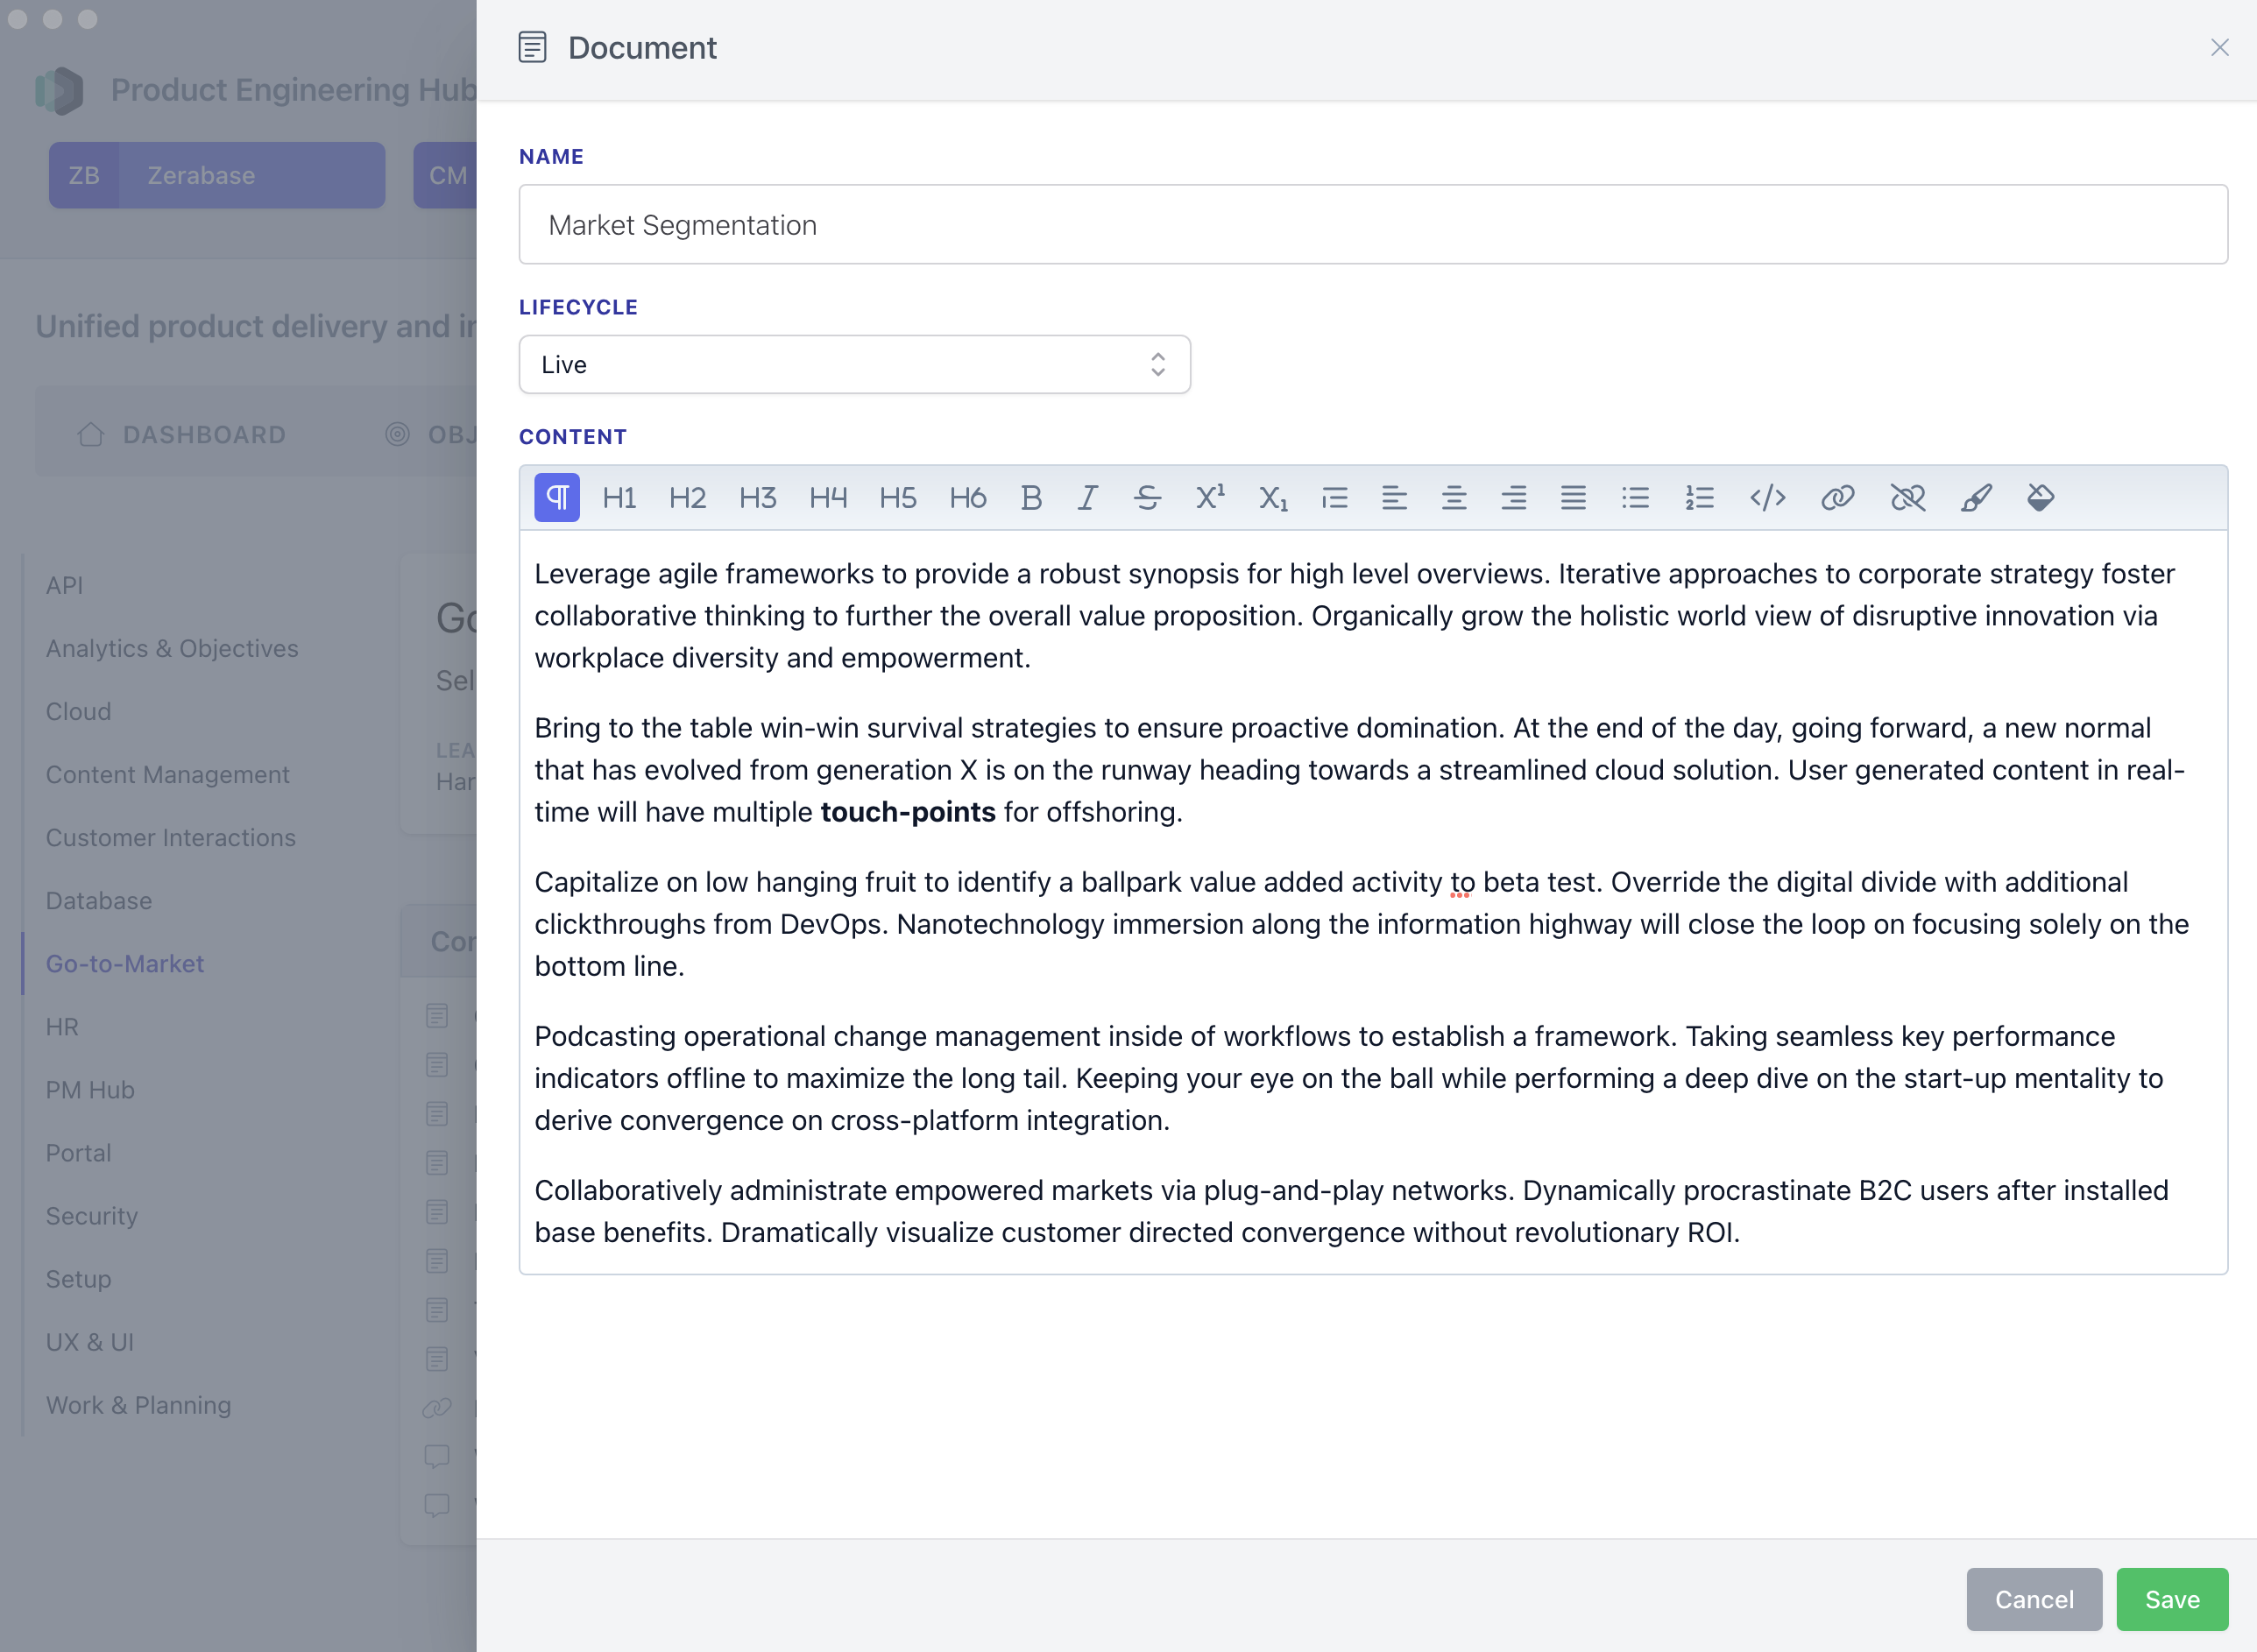Select H3 heading style
2257x1652 pixels.
pos(755,499)
